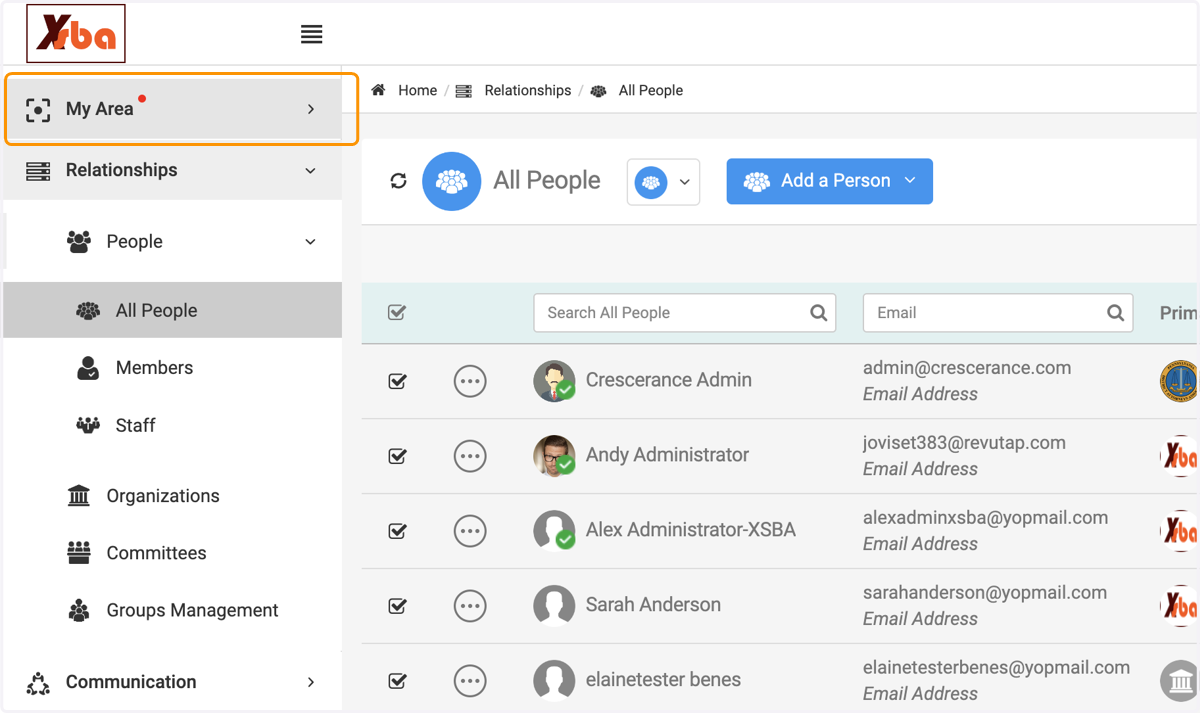This screenshot has height=713, width=1200.
Task: Open the three-dot menu for Sarah Anderson
Action: pos(470,606)
